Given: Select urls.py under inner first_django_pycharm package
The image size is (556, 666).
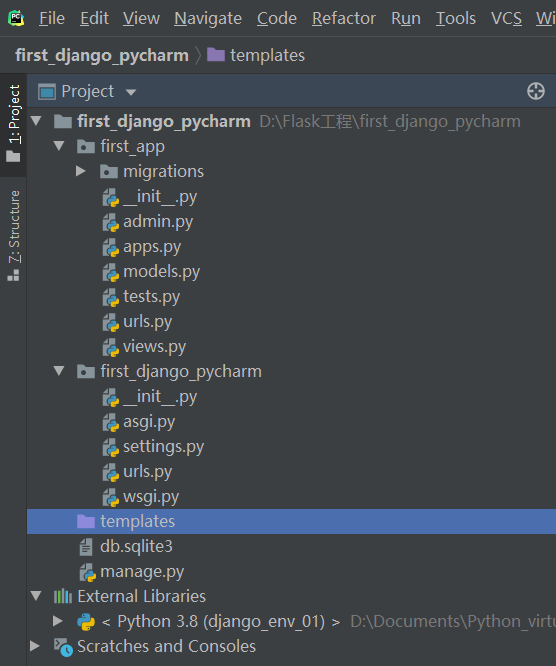Looking at the screenshot, I should click(147, 472).
